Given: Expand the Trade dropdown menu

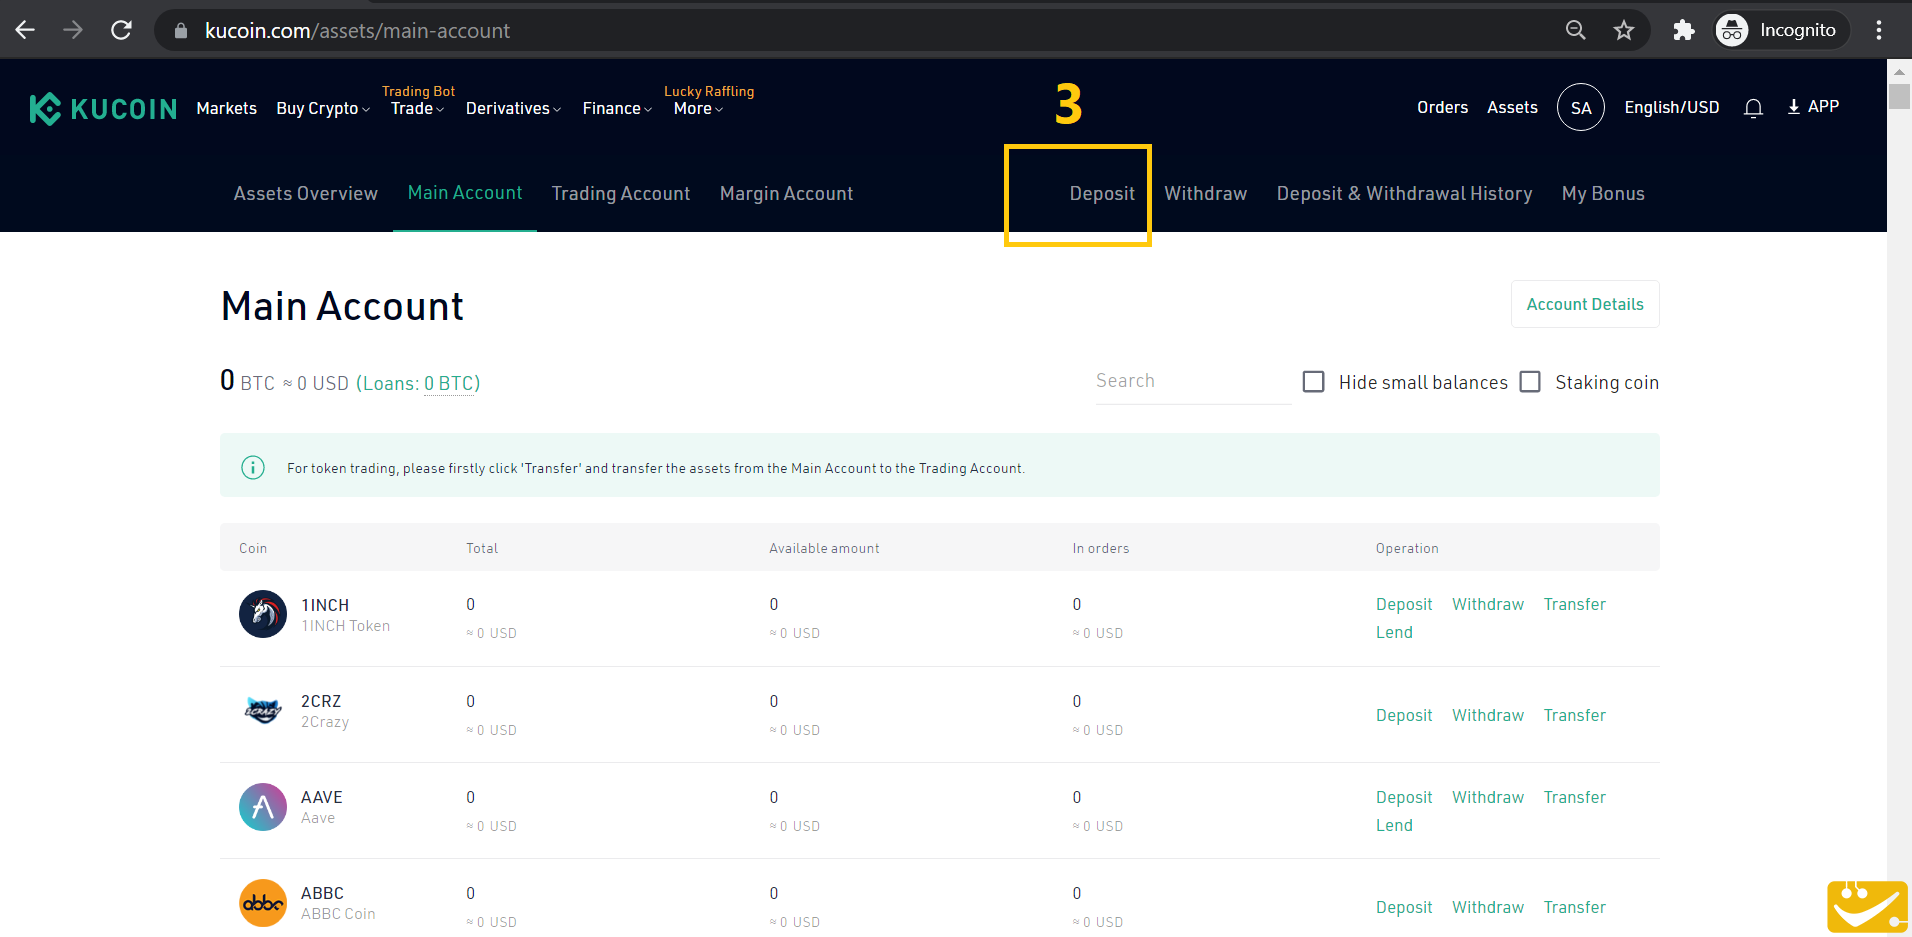Looking at the screenshot, I should [x=417, y=108].
